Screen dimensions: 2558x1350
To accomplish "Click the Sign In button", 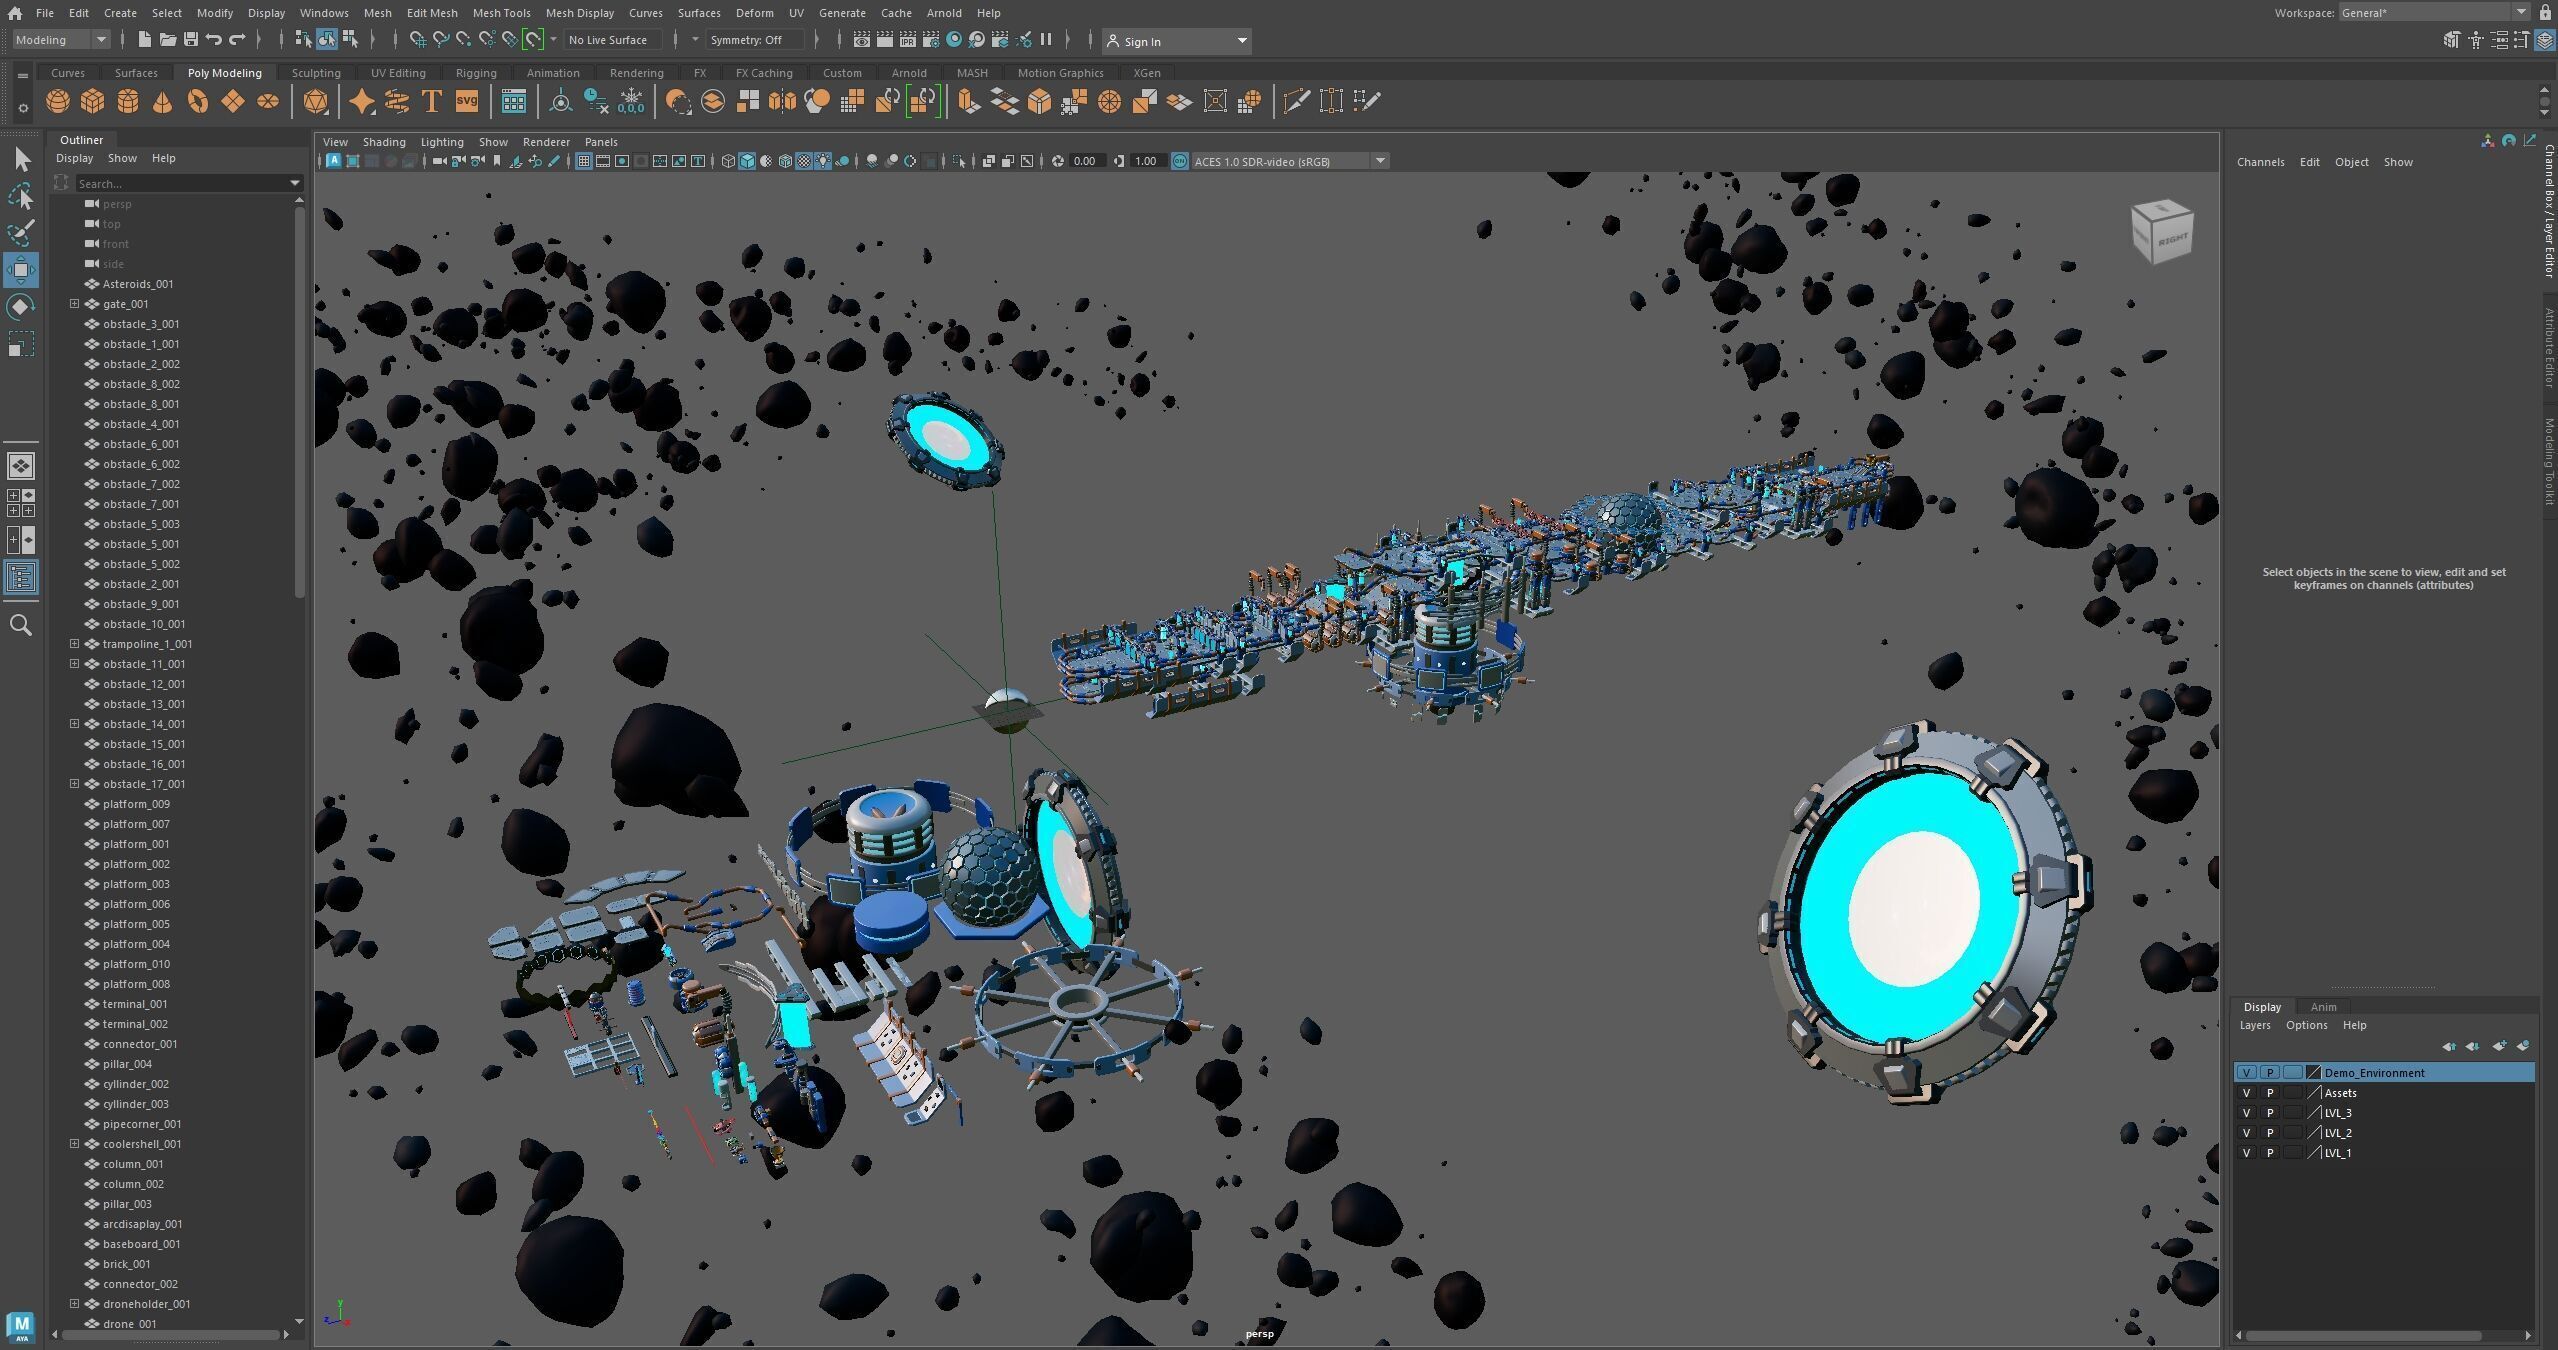I will (1141, 41).
